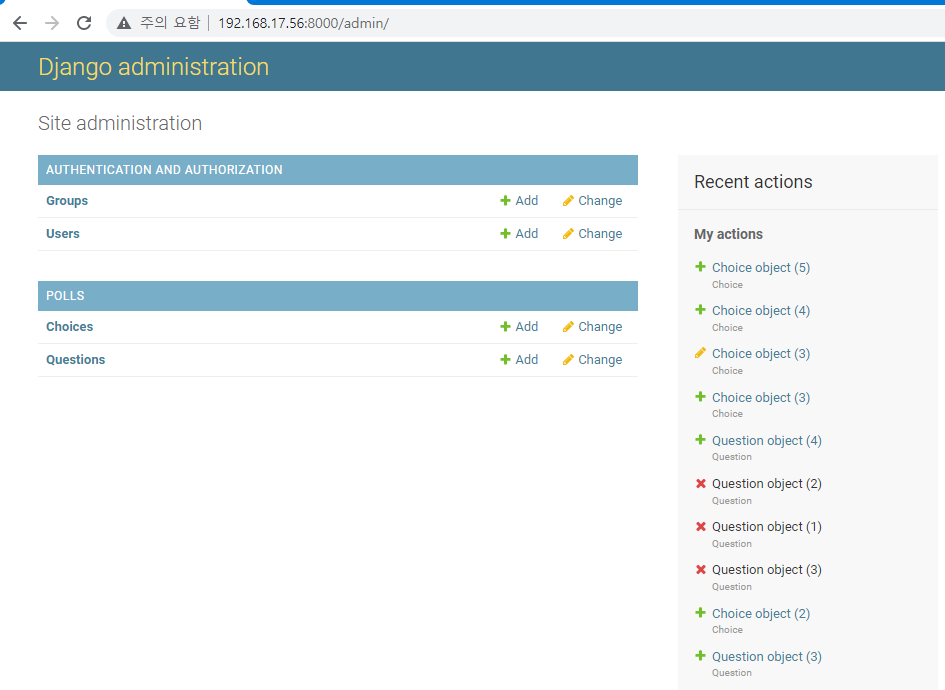Click the green plus icon for Groups

point(505,201)
